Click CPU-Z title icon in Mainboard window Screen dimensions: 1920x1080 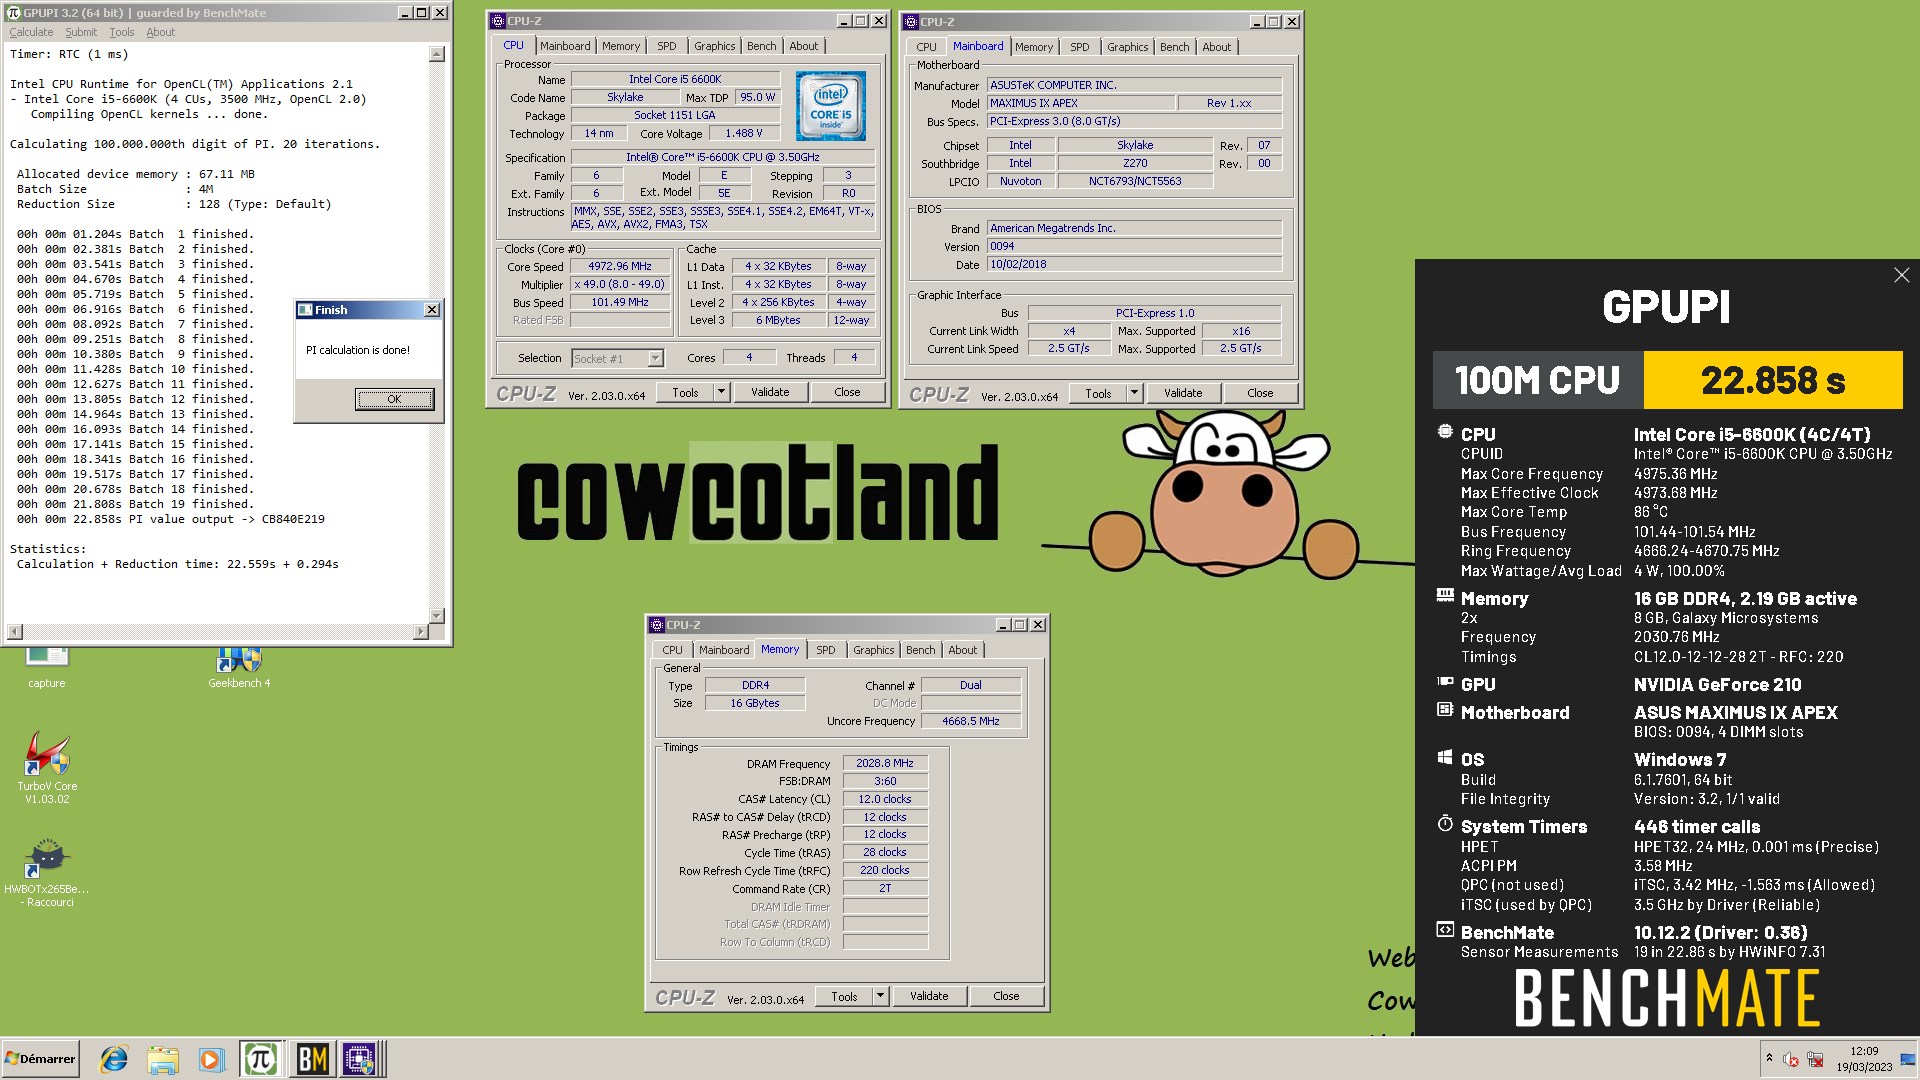point(910,21)
